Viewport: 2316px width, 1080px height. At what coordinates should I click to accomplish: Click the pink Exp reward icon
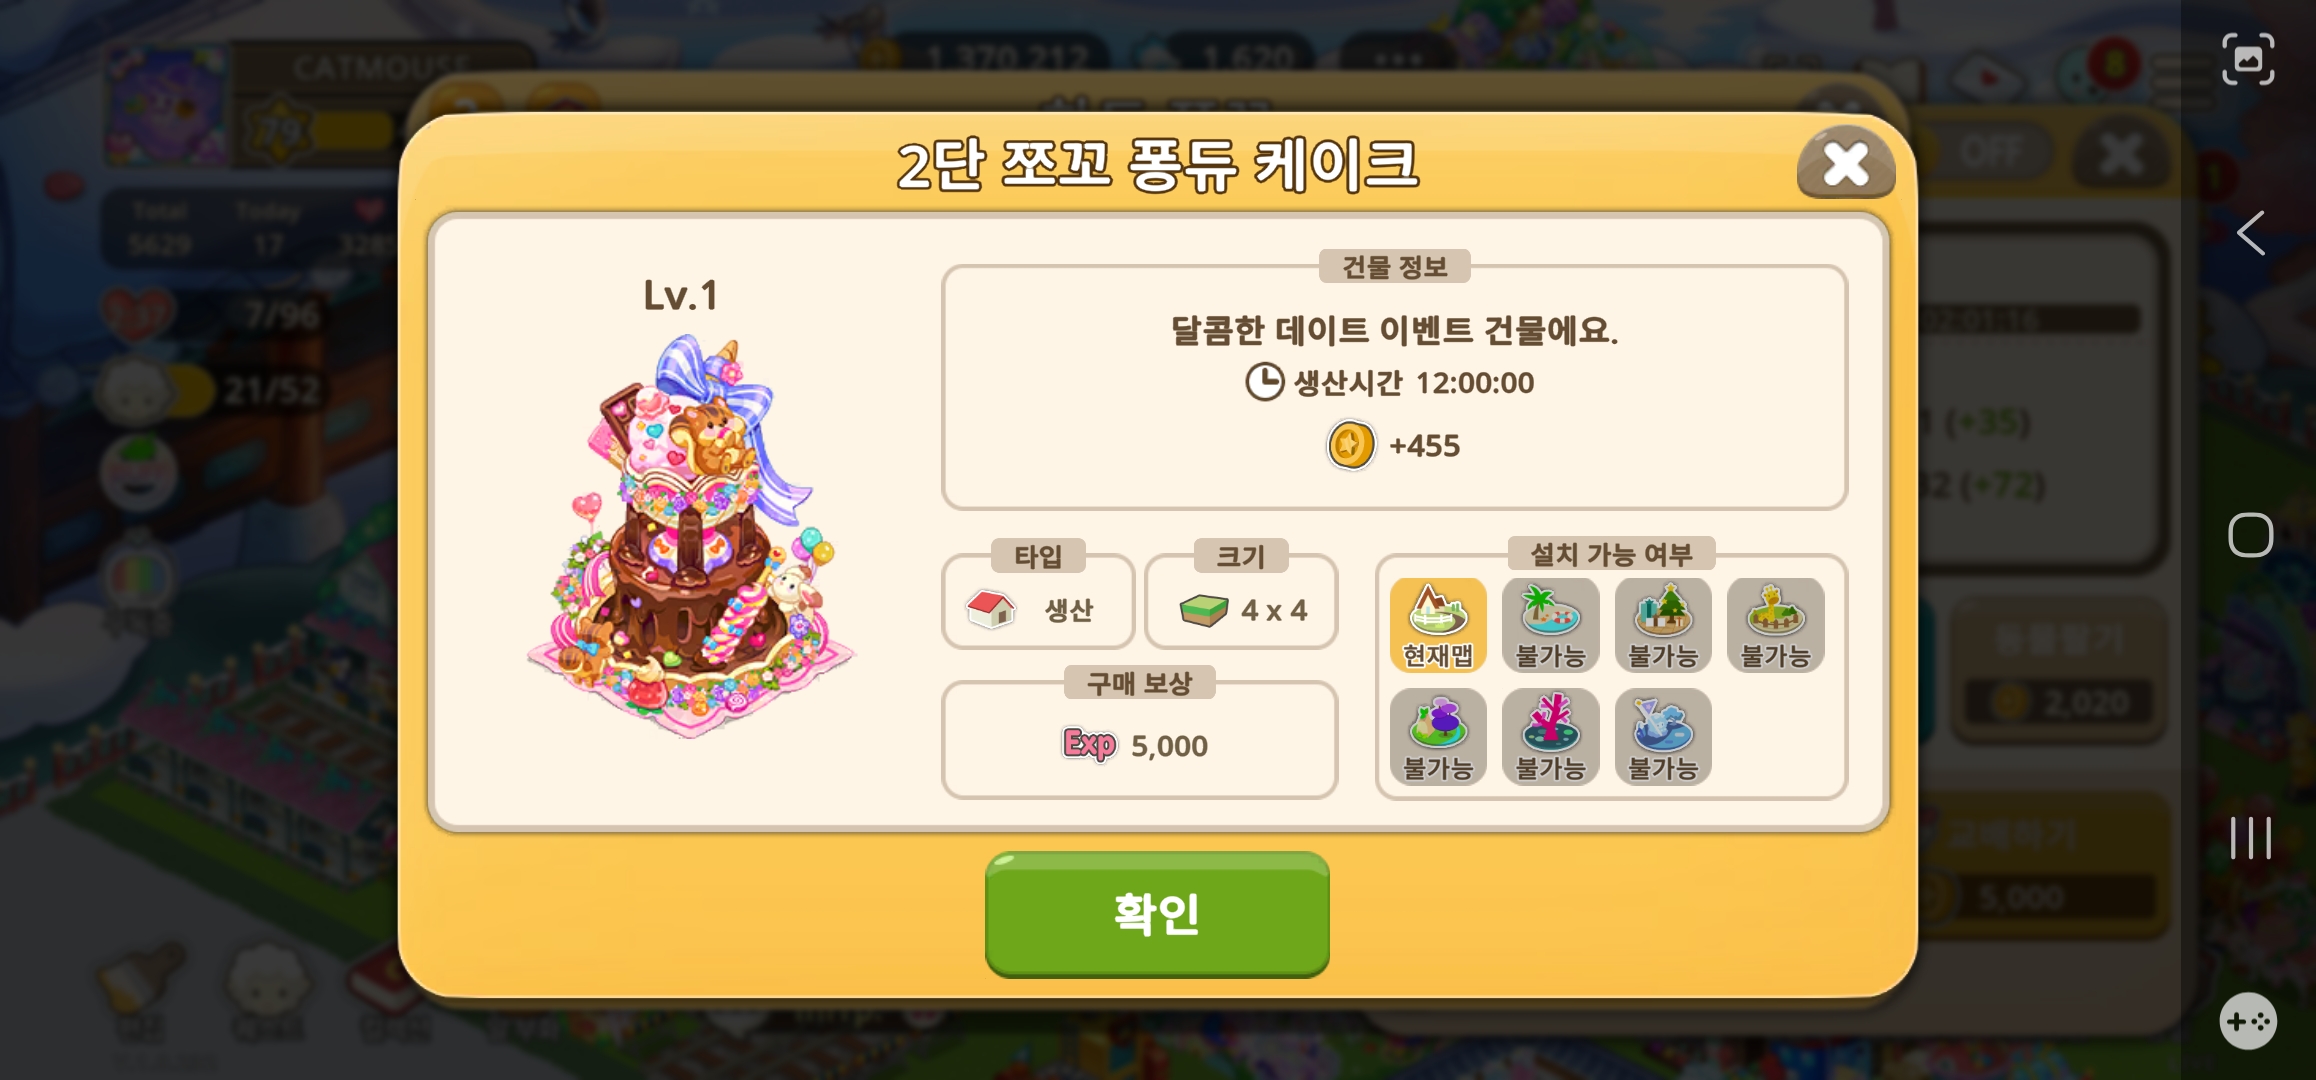click(1089, 744)
